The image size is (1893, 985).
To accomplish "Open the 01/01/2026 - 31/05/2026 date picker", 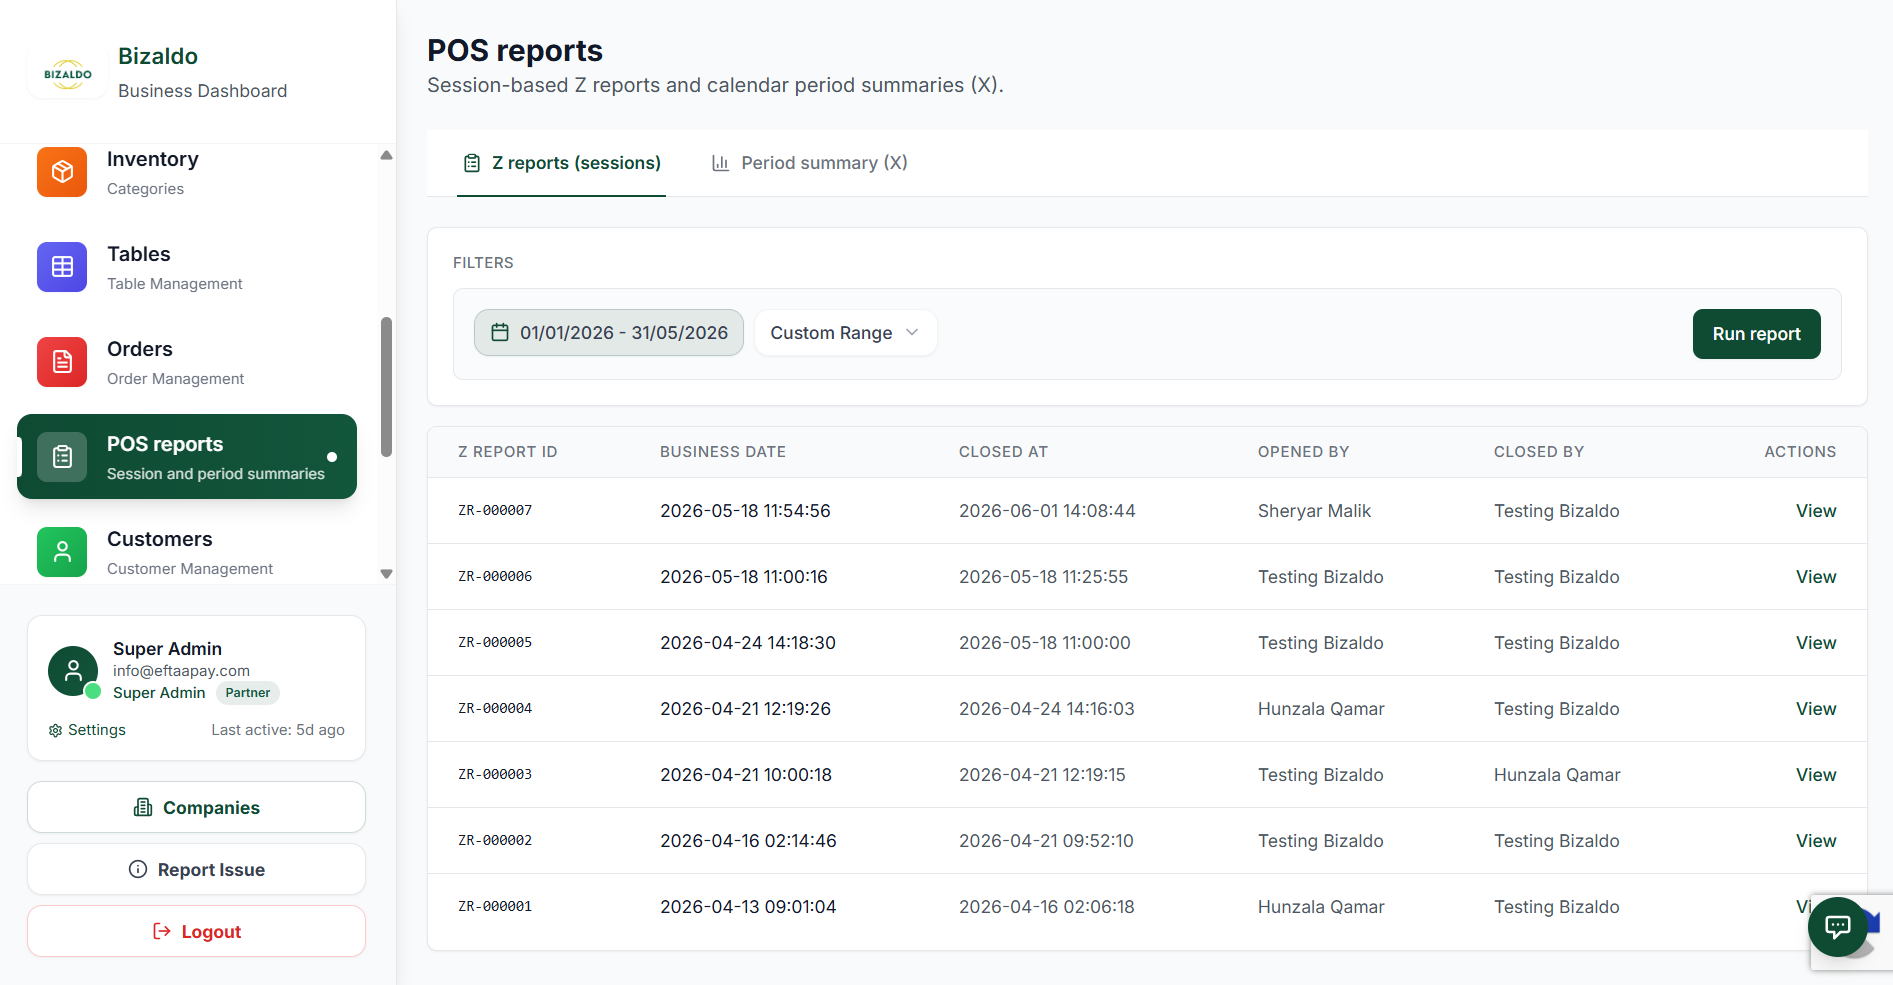I will click(x=609, y=333).
